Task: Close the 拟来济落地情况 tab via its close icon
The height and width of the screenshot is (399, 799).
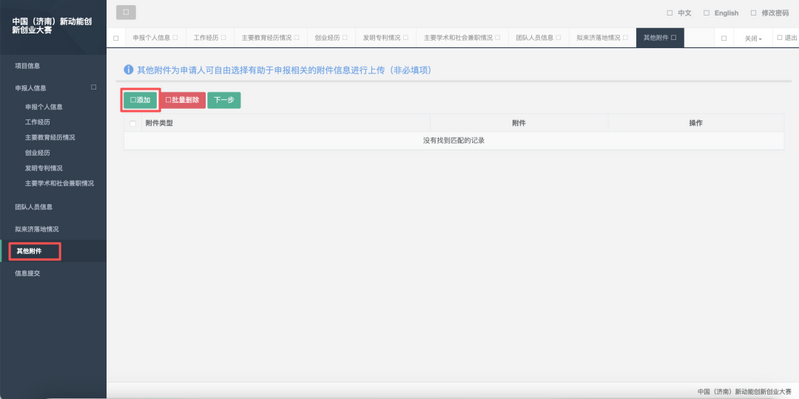Action: pos(625,37)
